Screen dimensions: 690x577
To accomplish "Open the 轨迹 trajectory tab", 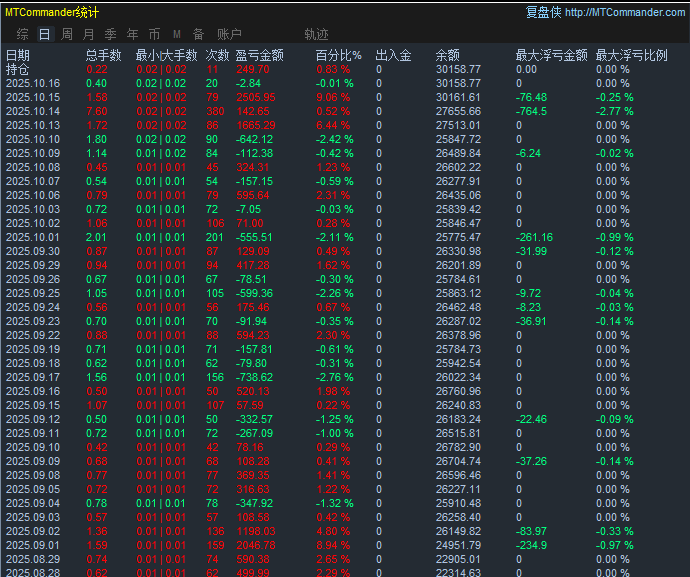I will [316, 34].
